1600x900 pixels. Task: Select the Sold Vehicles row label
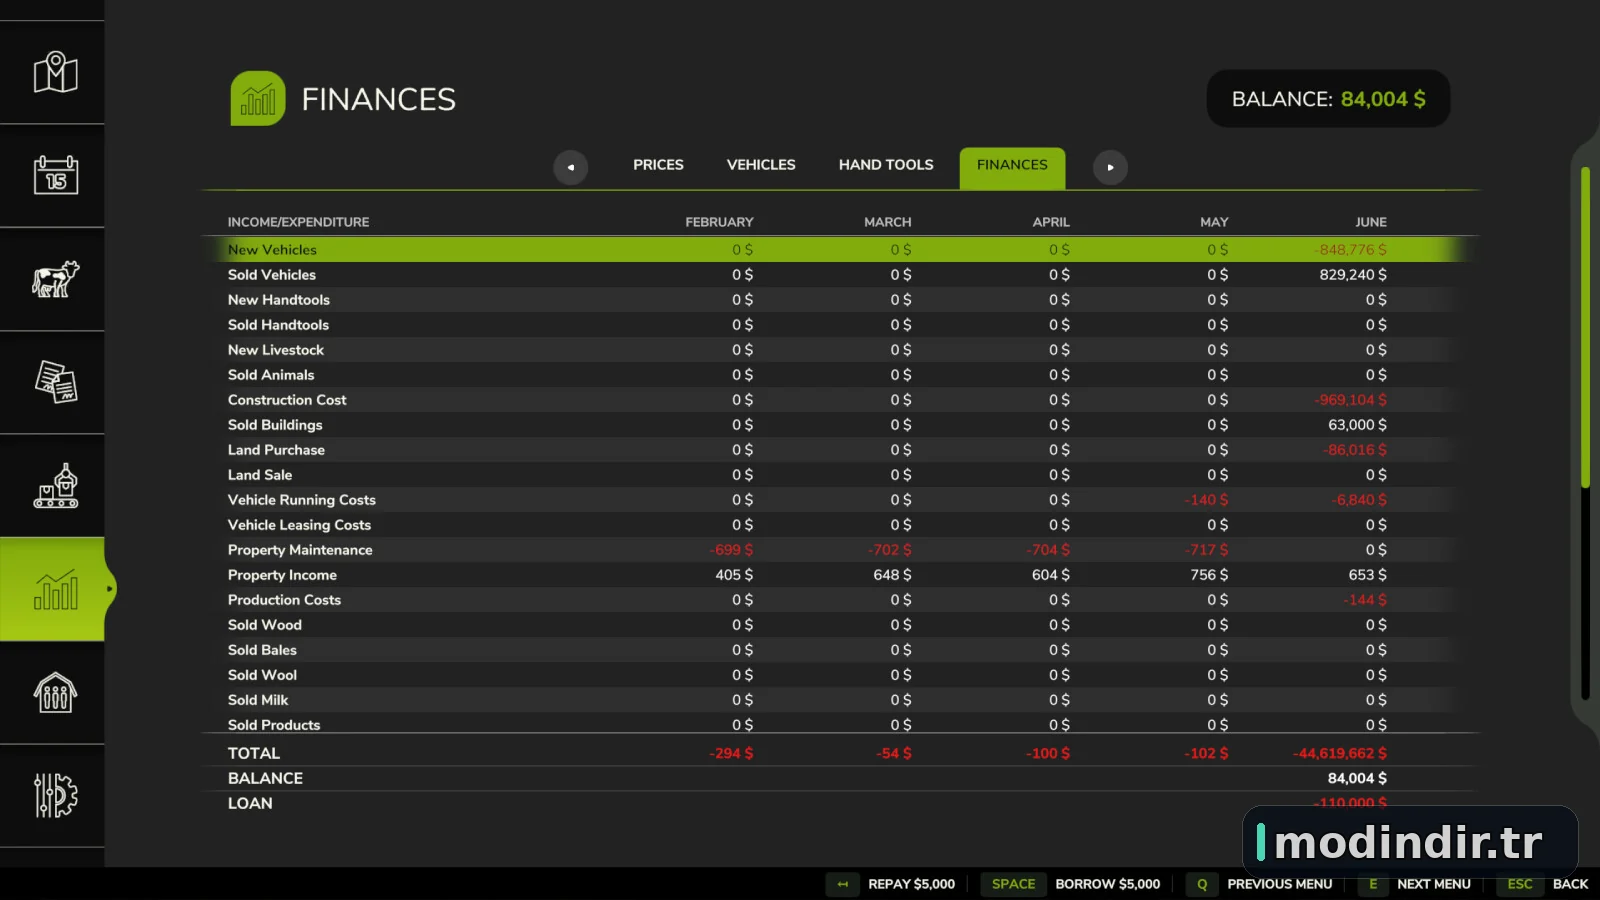tap(271, 275)
